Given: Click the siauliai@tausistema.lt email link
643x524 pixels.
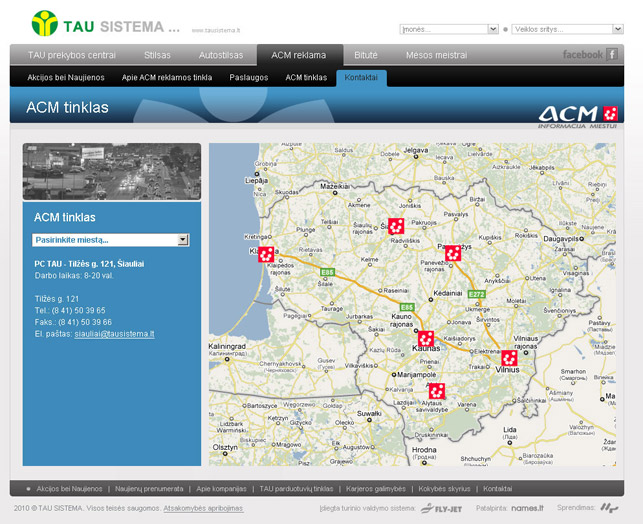Looking at the screenshot, I should coord(114,334).
